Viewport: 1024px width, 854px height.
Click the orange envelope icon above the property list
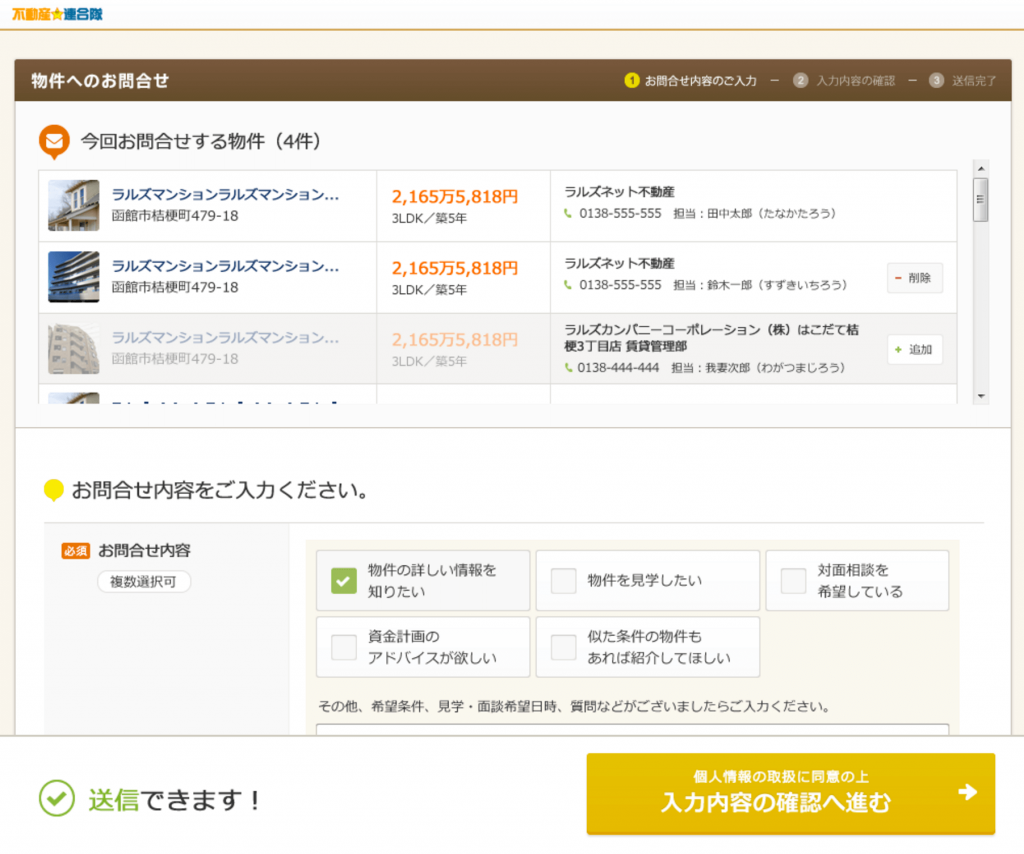coord(55,142)
